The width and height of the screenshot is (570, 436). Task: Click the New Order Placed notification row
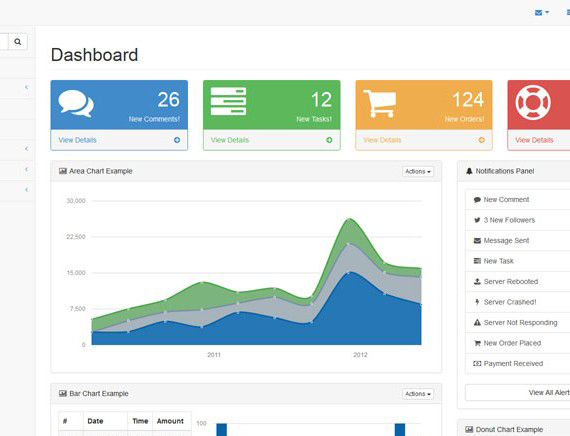pos(518,343)
